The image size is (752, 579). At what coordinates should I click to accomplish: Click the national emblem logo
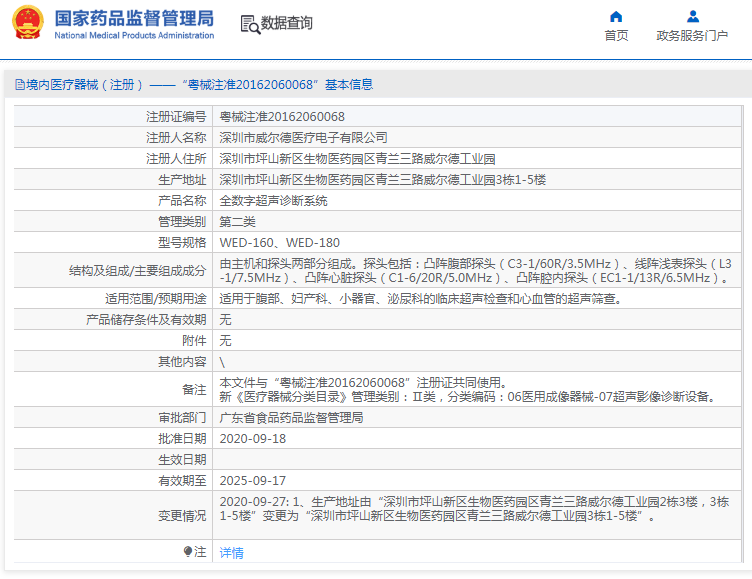point(27,22)
